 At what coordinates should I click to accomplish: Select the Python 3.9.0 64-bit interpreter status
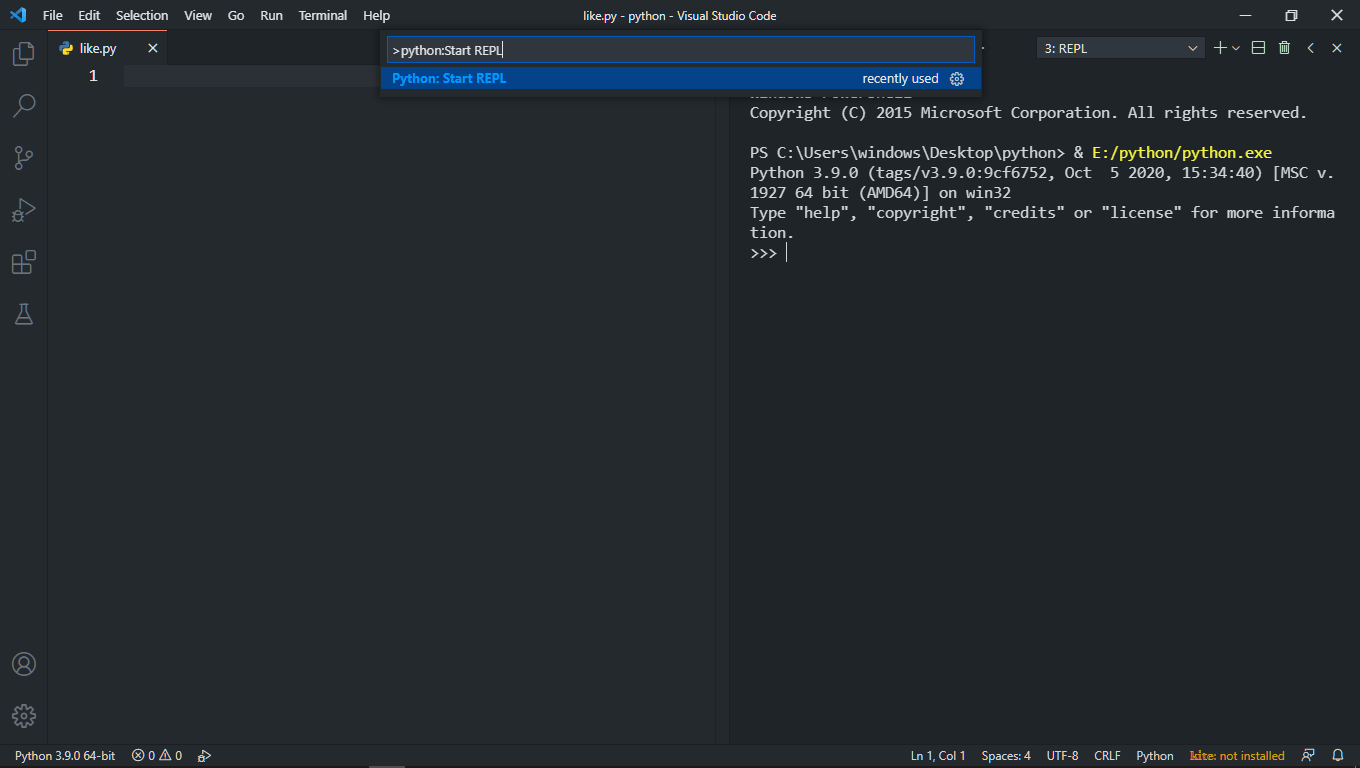tap(65, 756)
